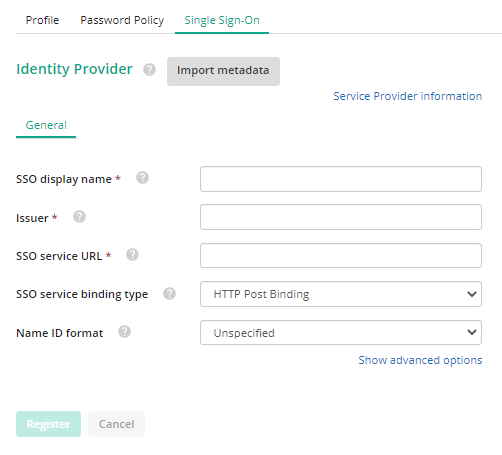Click help icon beside Issuer field
The image size is (502, 455).
(79, 217)
